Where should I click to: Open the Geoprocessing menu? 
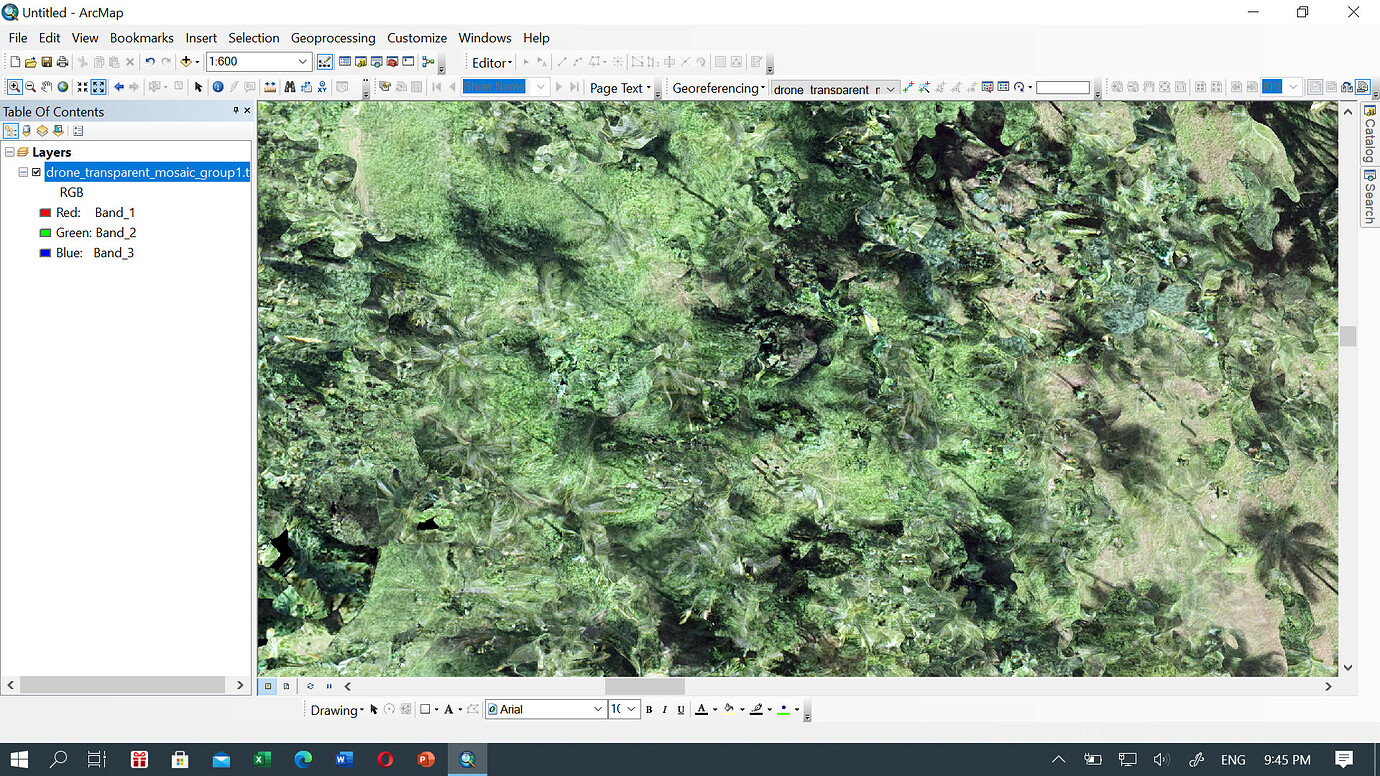coord(333,38)
